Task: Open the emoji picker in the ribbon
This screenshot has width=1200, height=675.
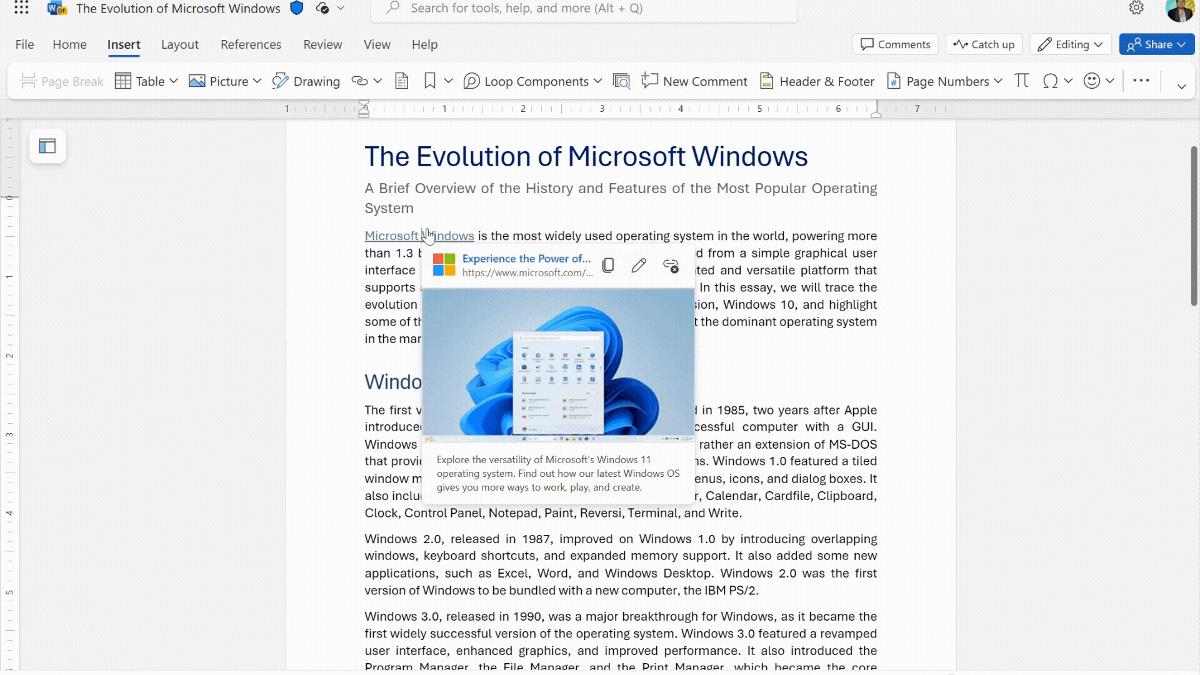Action: pos(1094,81)
